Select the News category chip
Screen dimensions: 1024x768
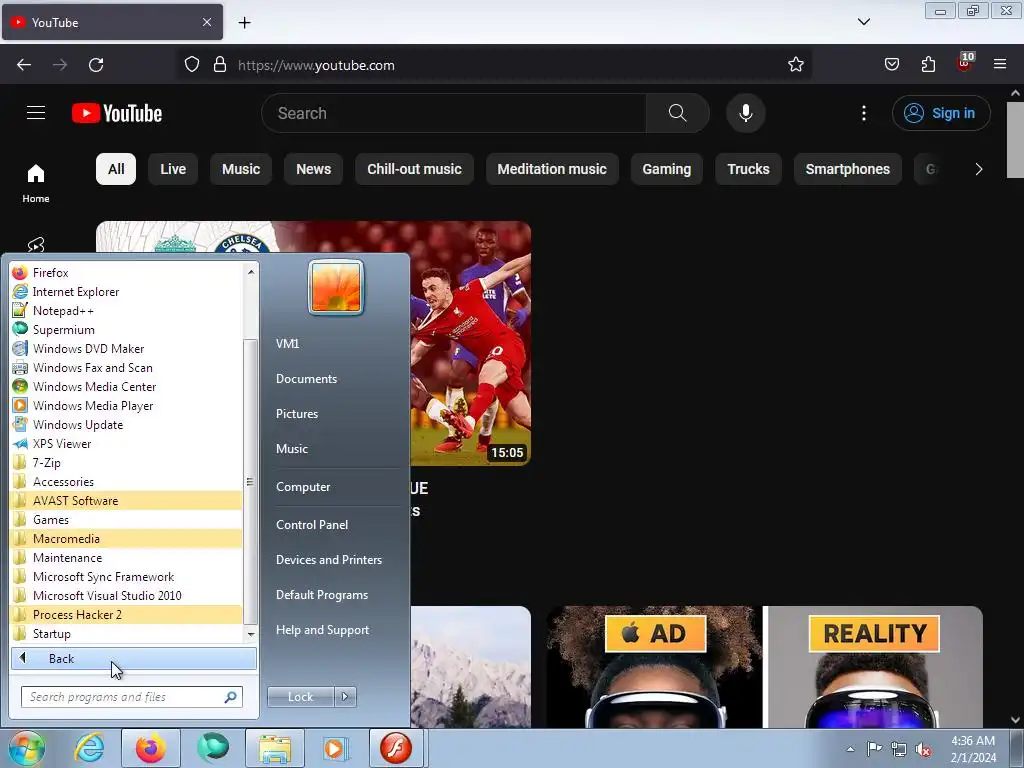[x=313, y=169]
